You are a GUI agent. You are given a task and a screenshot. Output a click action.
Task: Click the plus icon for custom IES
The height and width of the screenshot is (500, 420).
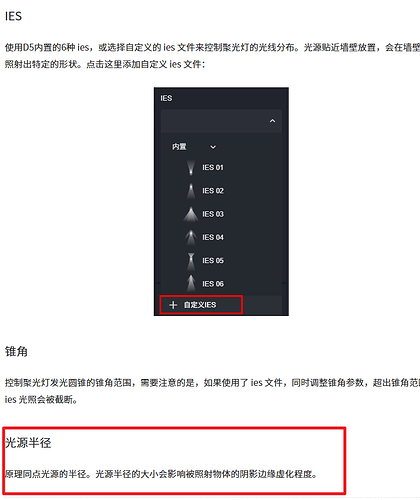[x=173, y=305]
